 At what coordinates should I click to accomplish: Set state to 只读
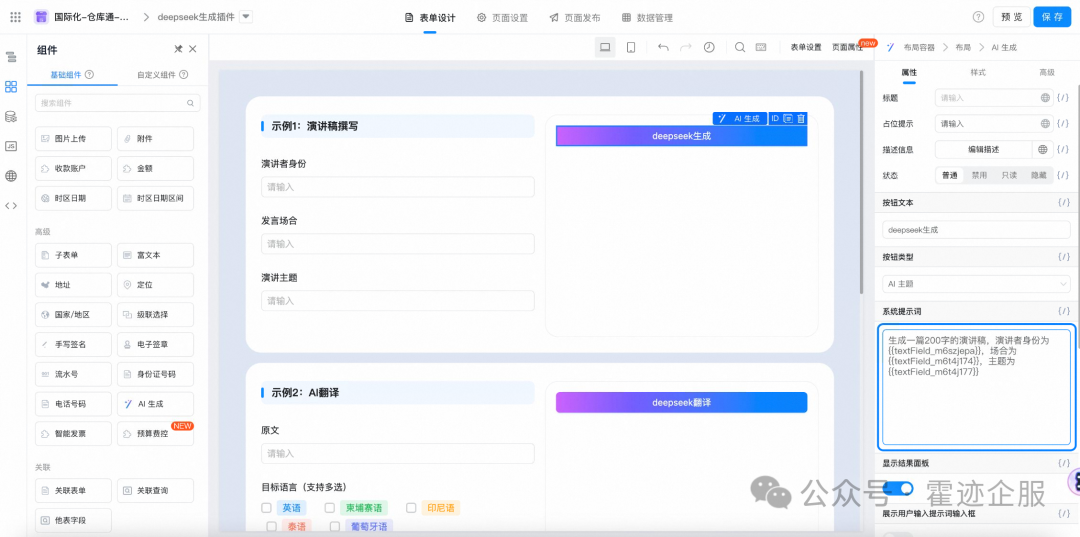[x=1009, y=176]
